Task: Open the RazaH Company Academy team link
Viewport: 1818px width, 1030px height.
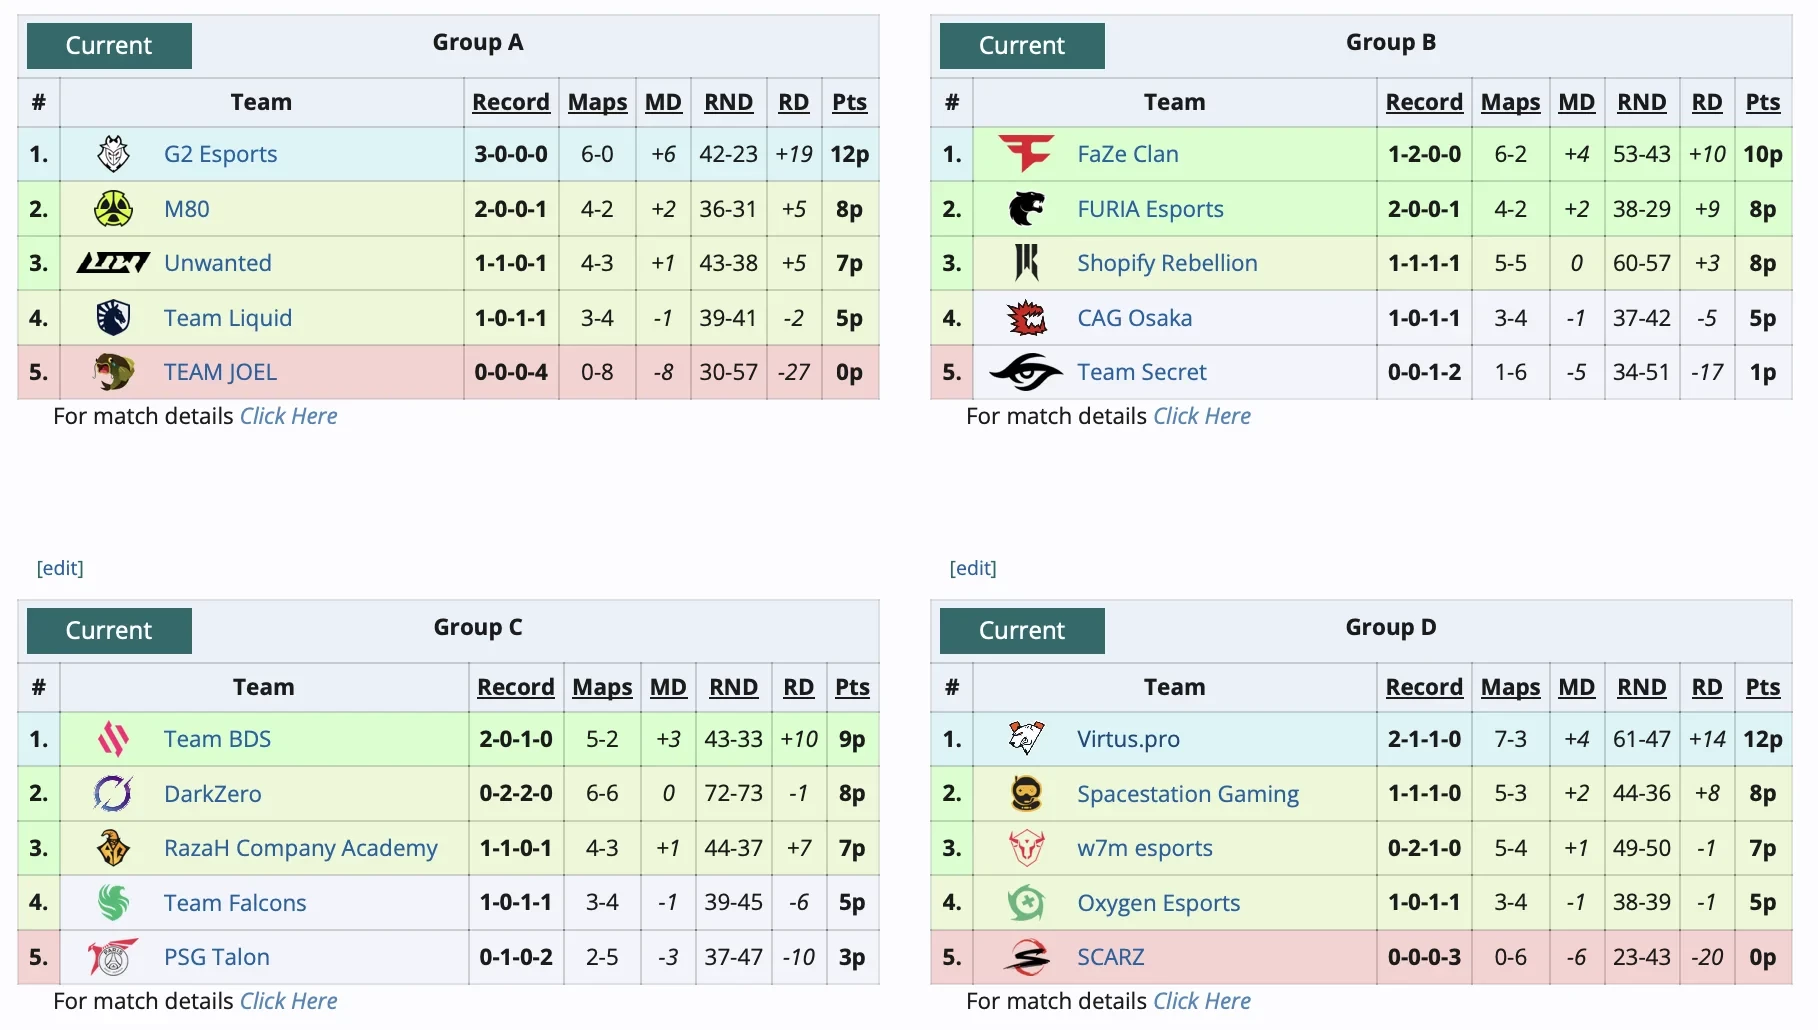Action: (x=300, y=848)
